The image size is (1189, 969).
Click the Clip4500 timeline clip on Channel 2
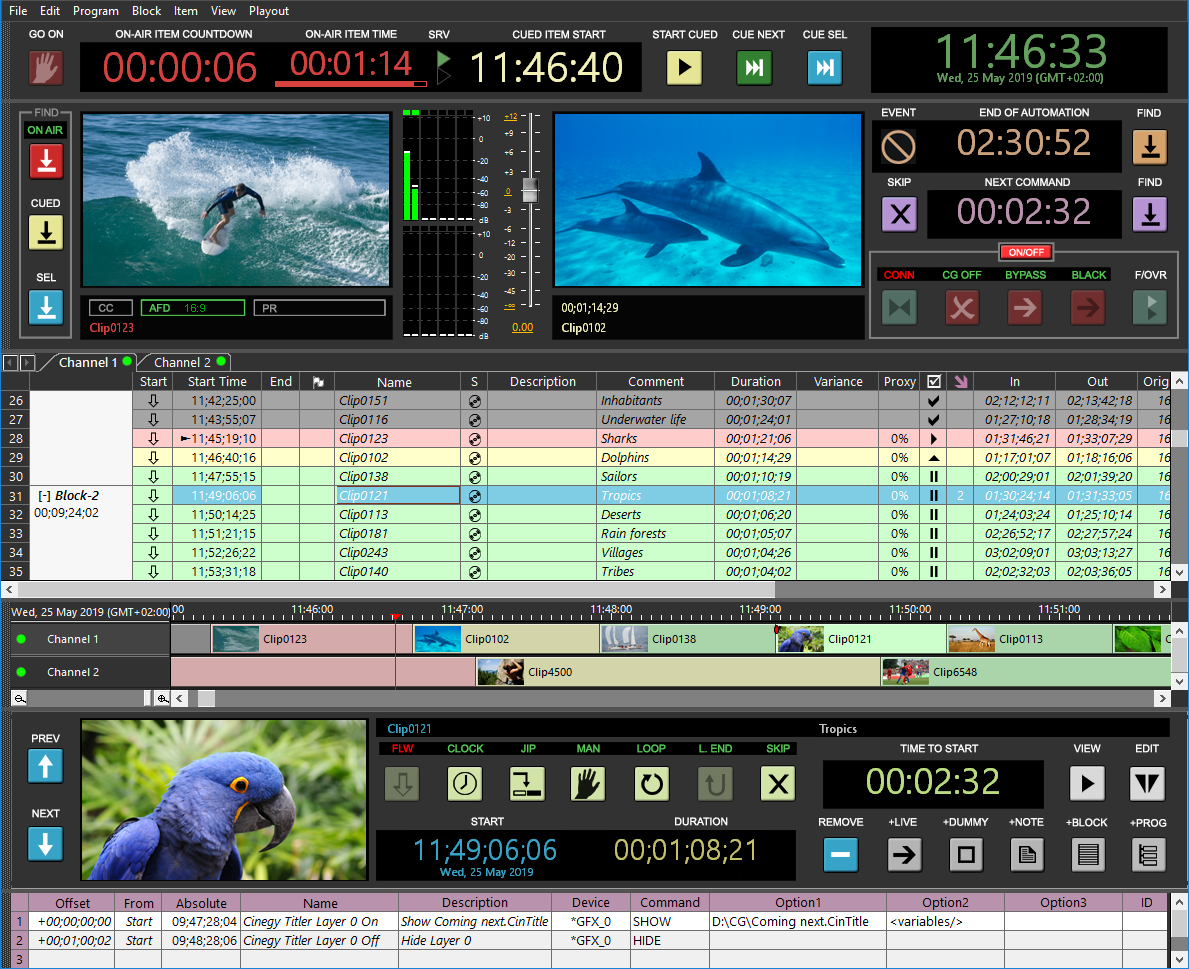tap(678, 672)
